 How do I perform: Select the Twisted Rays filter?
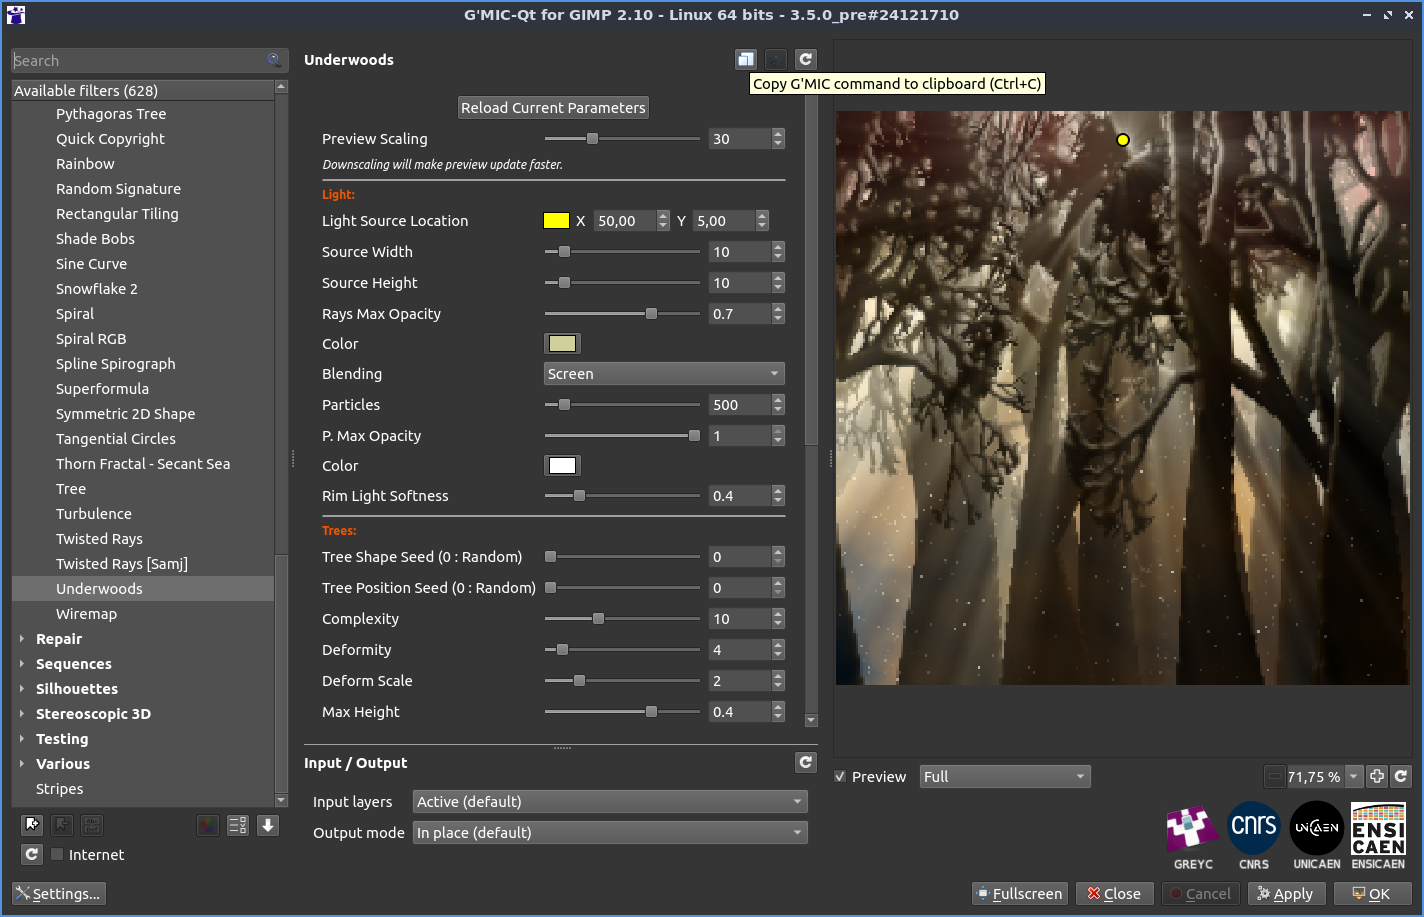pos(99,539)
